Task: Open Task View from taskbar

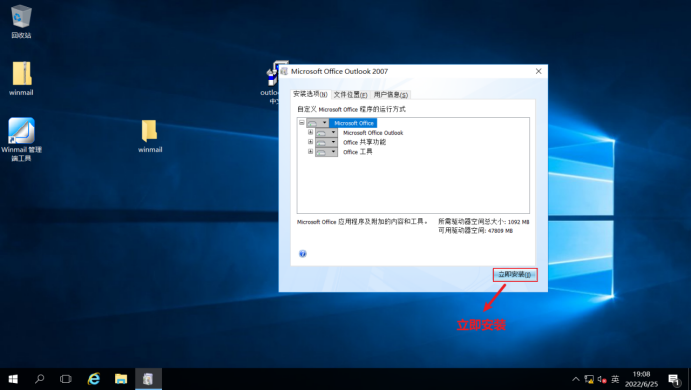Action: pos(66,379)
